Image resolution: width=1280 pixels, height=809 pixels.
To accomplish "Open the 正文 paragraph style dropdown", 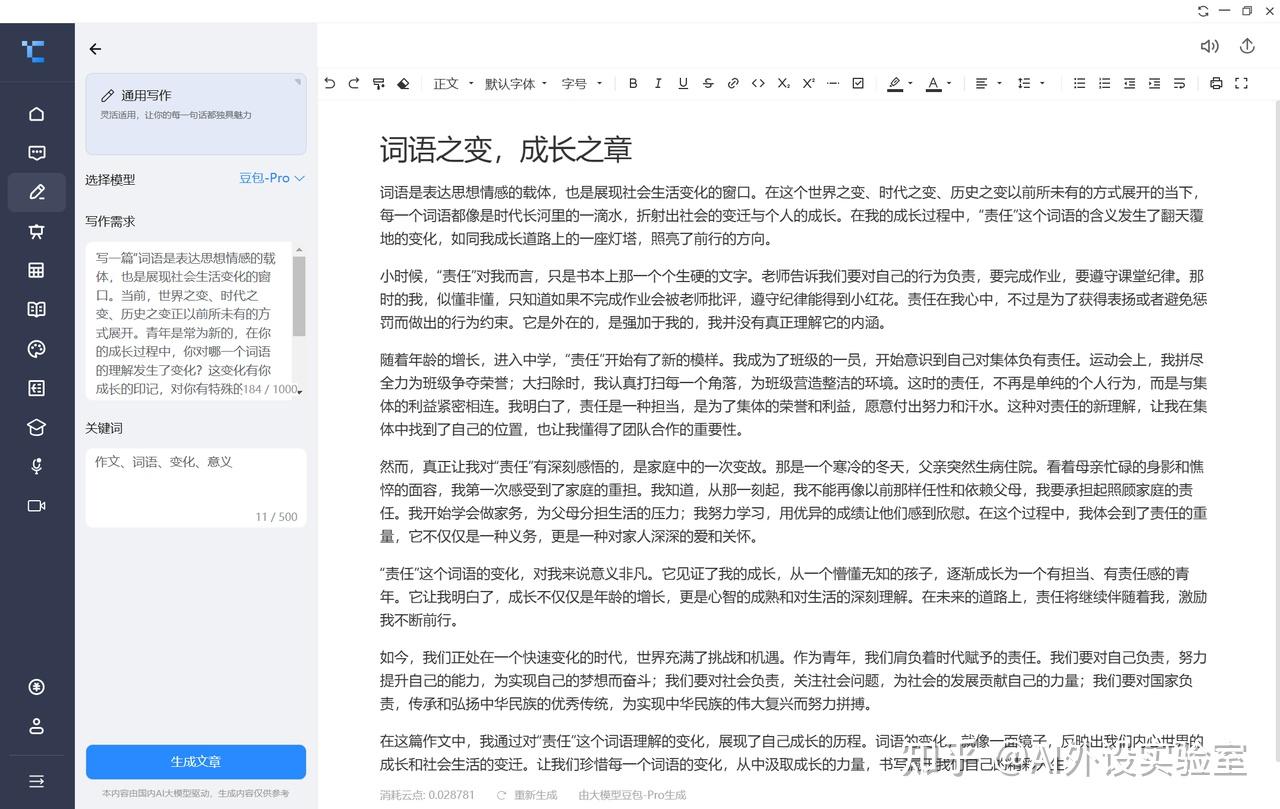I will pyautogui.click(x=452, y=84).
